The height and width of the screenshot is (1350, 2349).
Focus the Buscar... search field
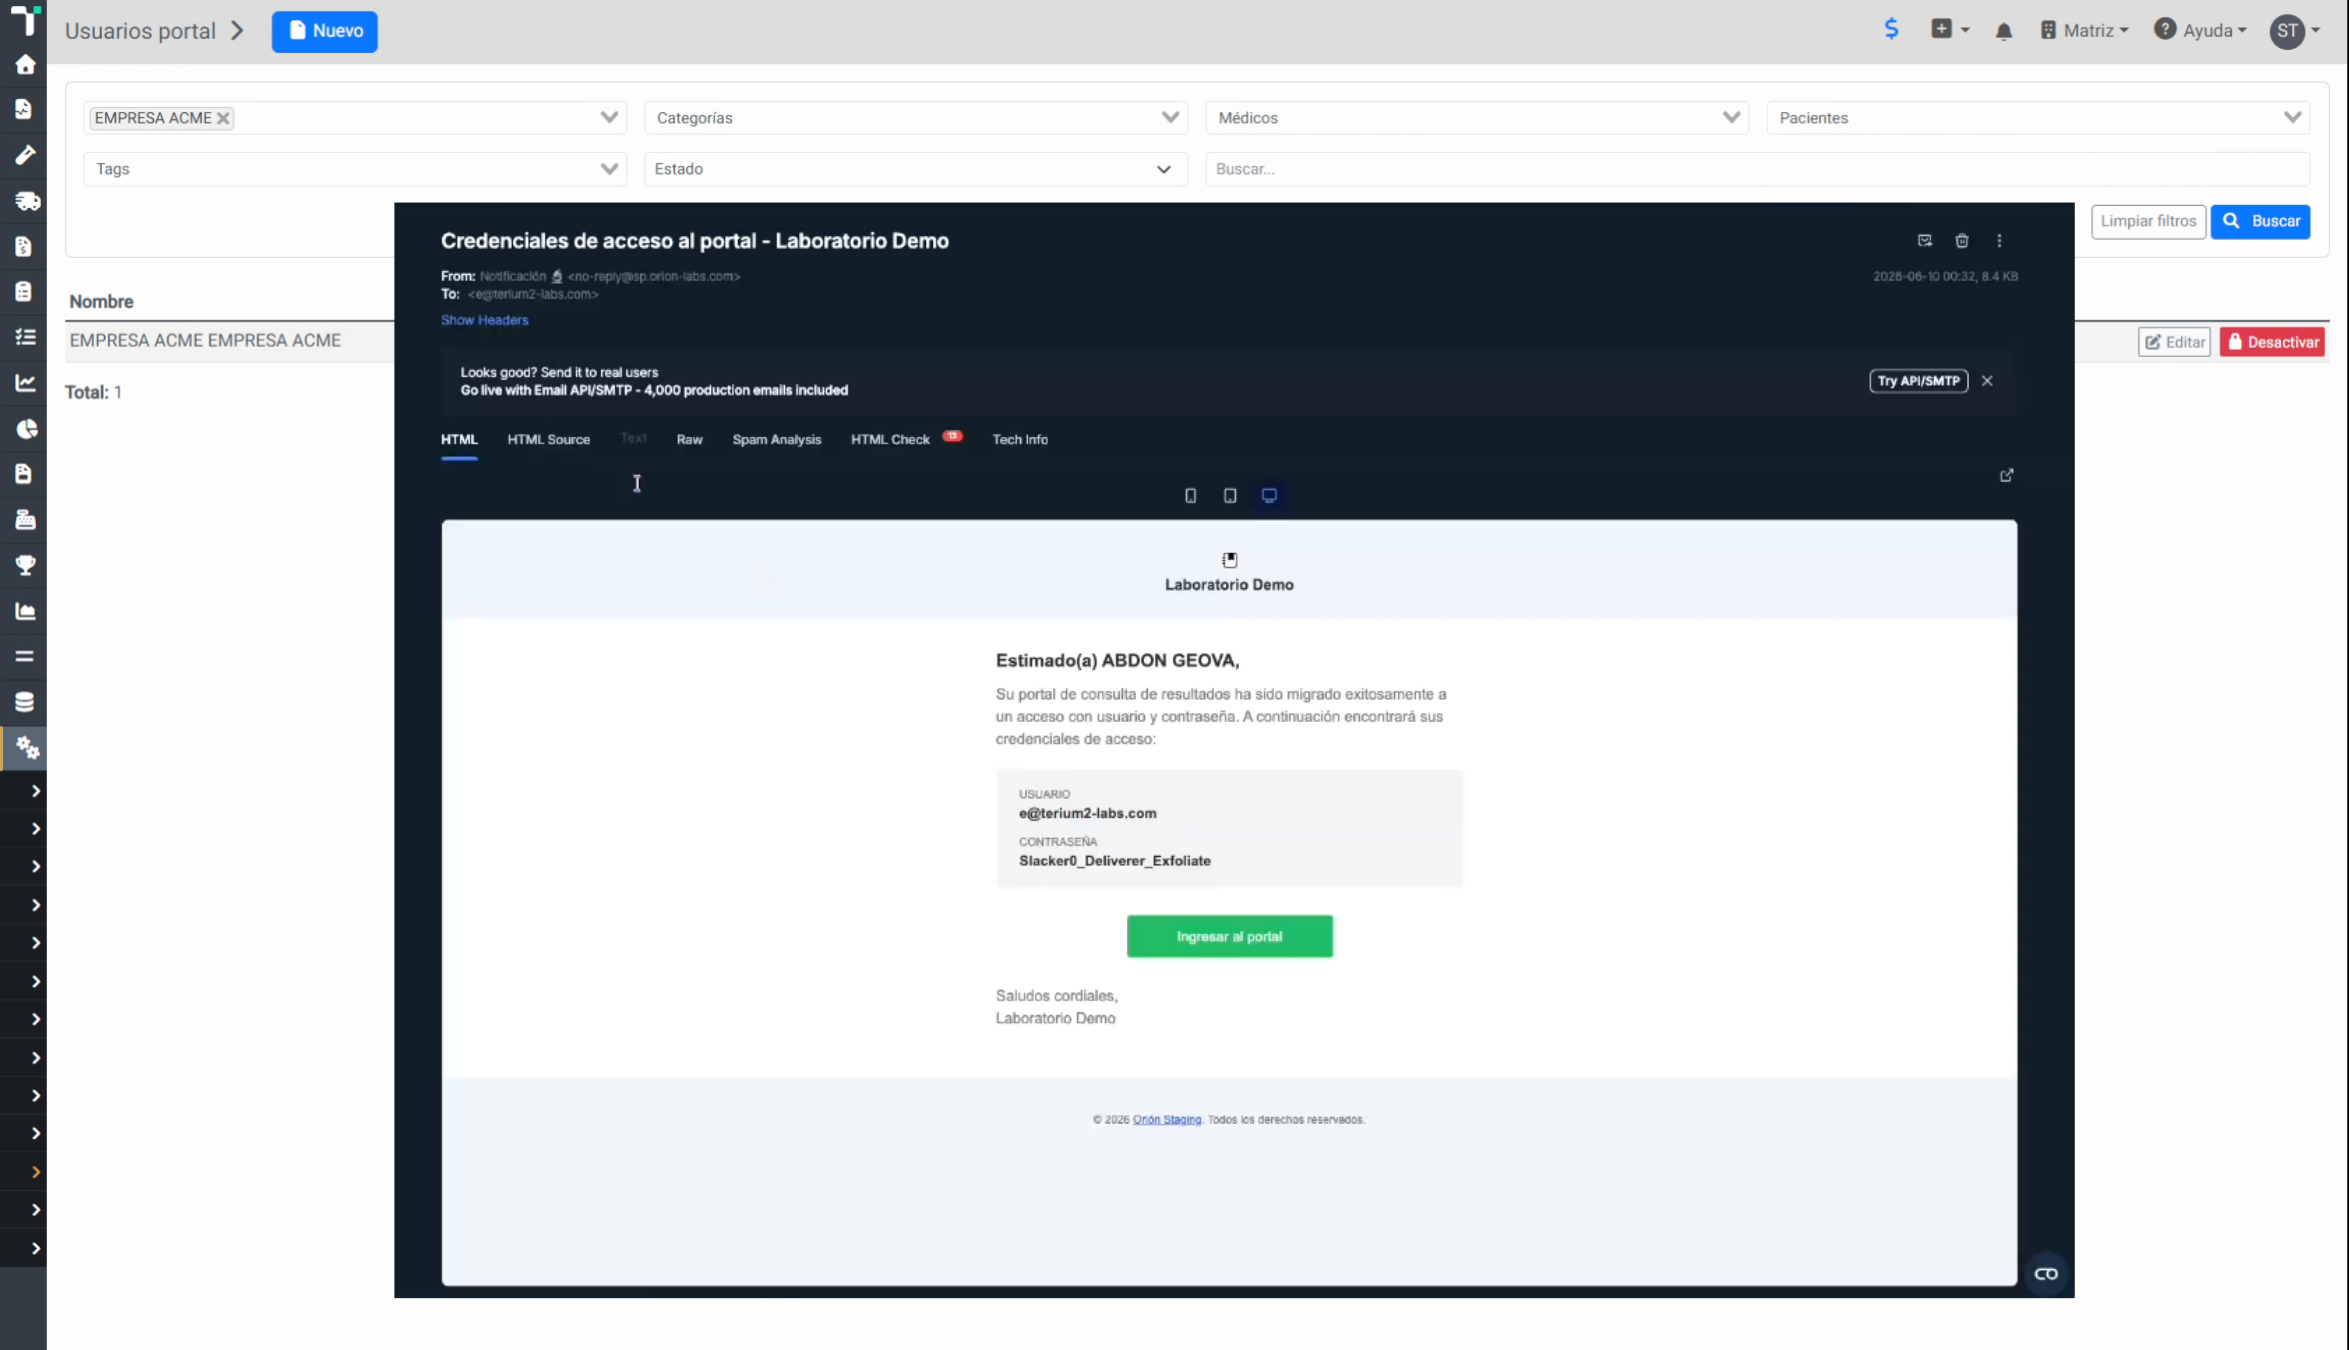click(1757, 169)
